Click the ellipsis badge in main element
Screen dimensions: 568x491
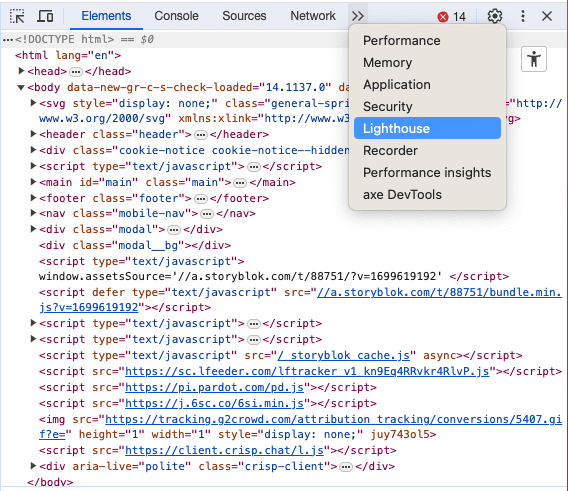point(240,183)
